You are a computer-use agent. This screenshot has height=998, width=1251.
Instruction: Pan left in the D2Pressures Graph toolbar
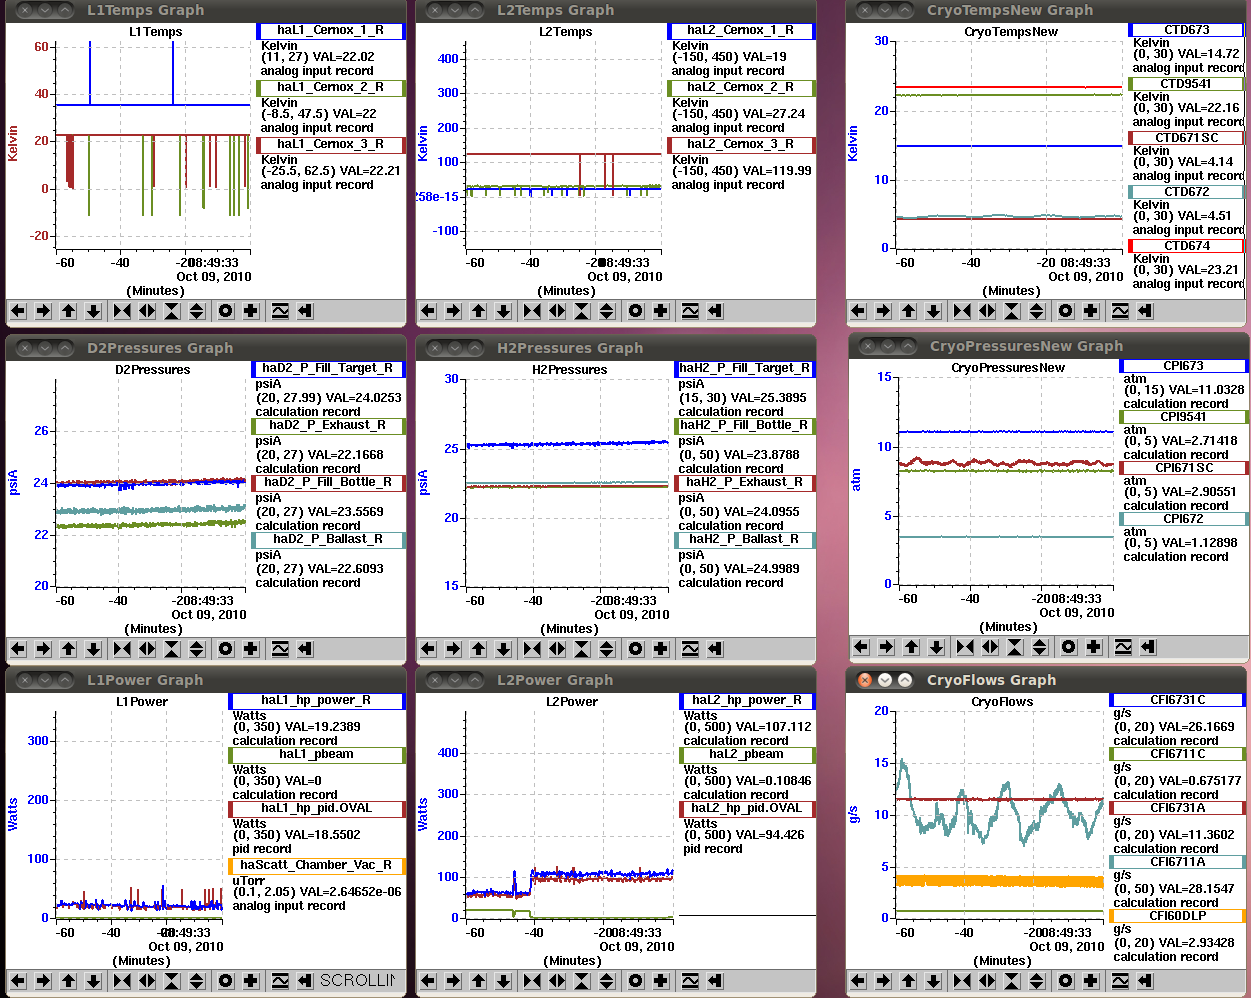18,649
